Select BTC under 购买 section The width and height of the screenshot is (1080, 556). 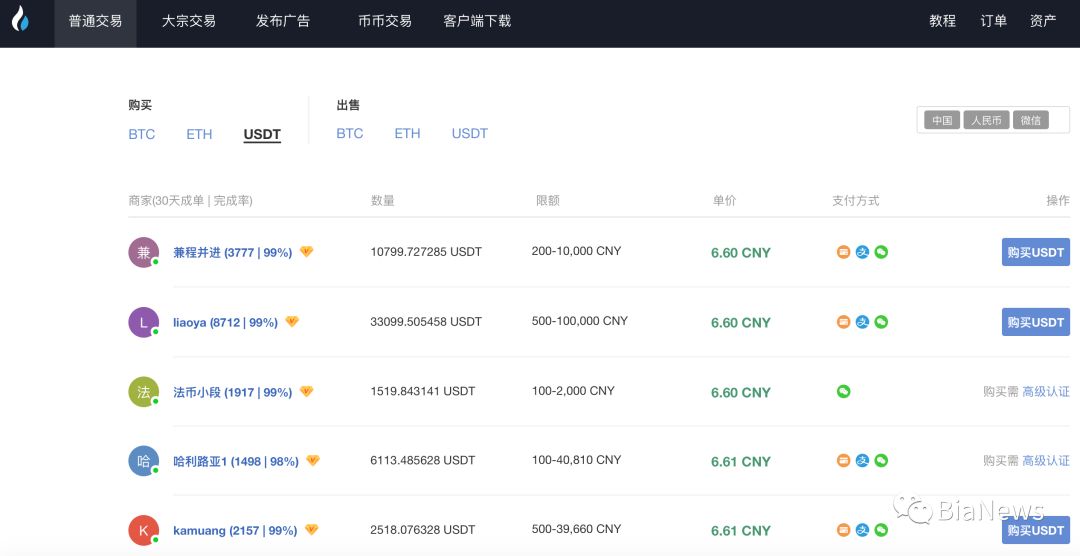142,134
